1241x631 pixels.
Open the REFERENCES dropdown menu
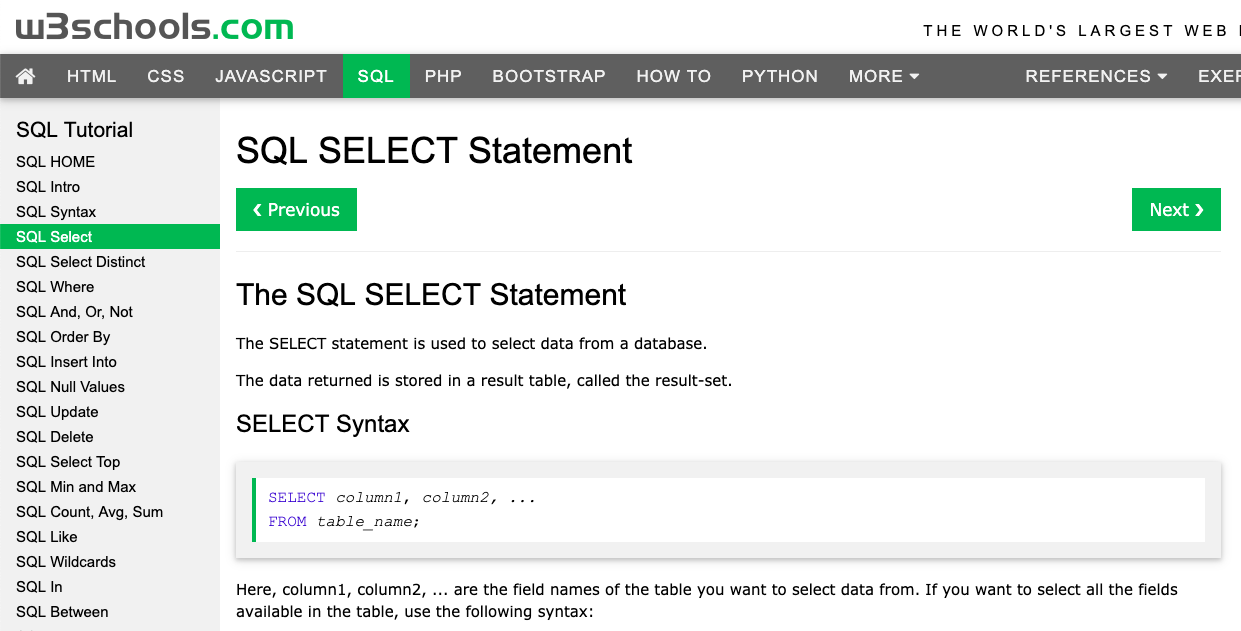1094,76
